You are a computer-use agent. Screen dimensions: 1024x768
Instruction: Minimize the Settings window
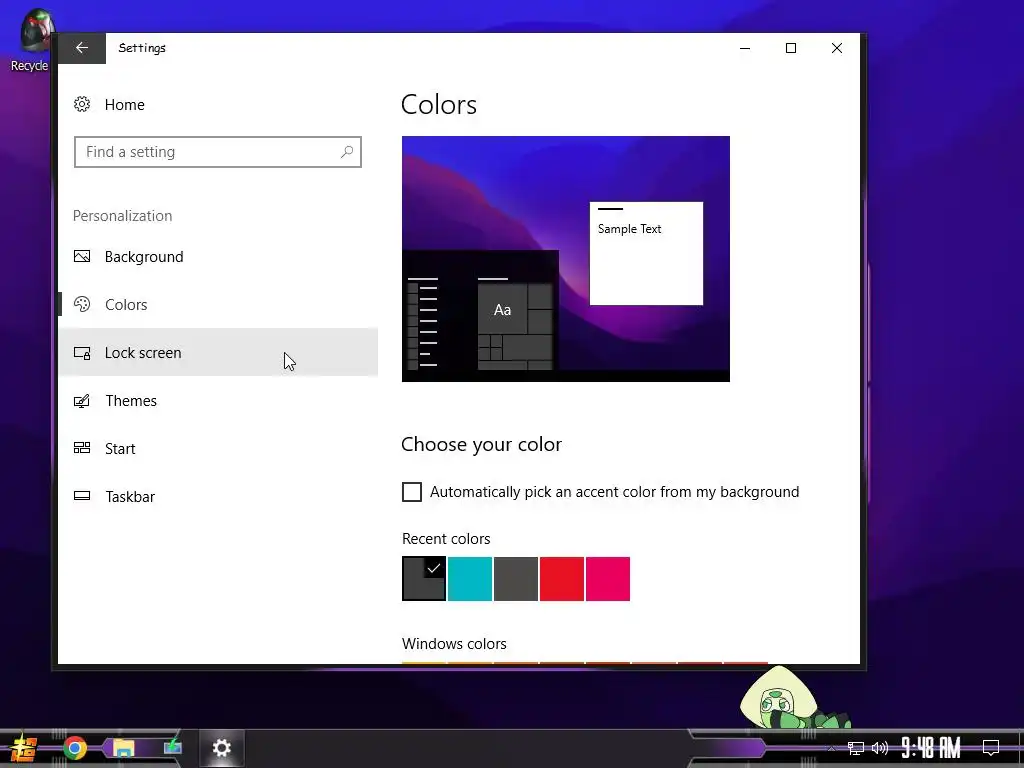(x=744, y=48)
